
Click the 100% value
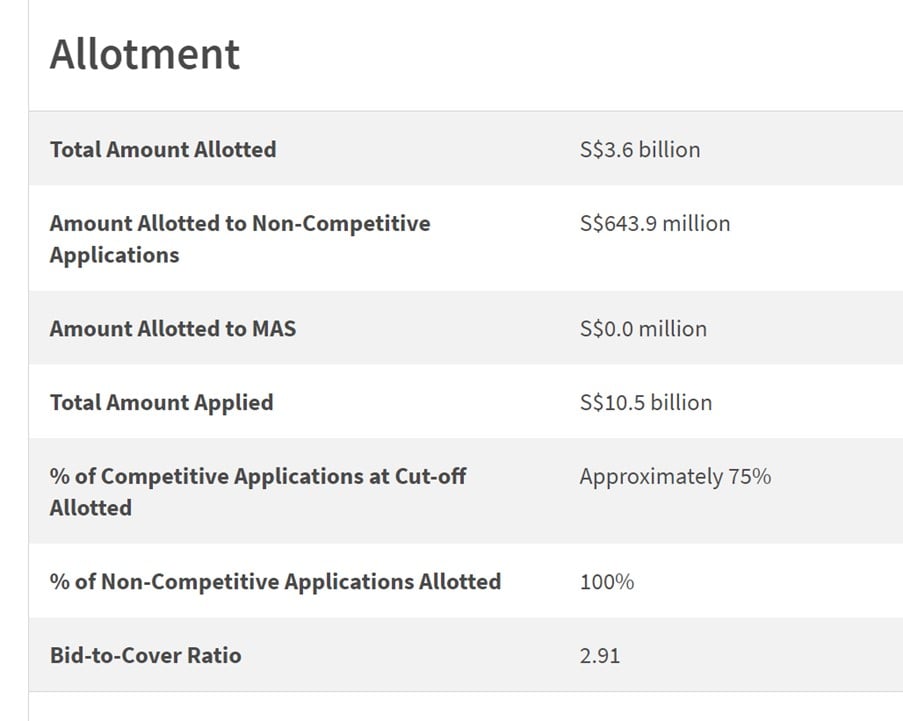tap(606, 581)
